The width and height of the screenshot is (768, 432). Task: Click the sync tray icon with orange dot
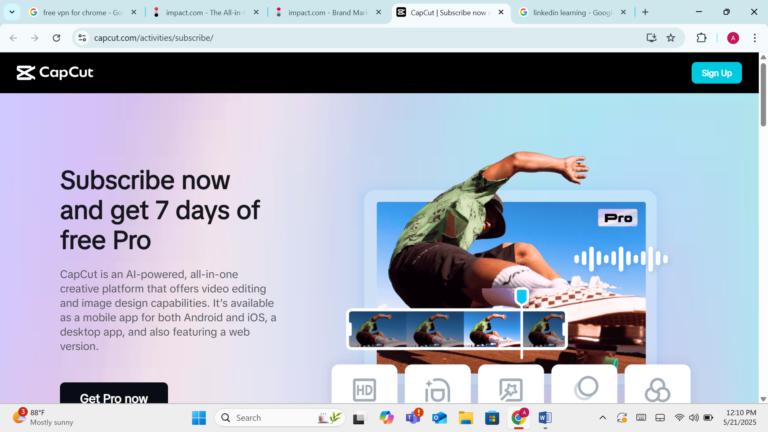point(622,418)
